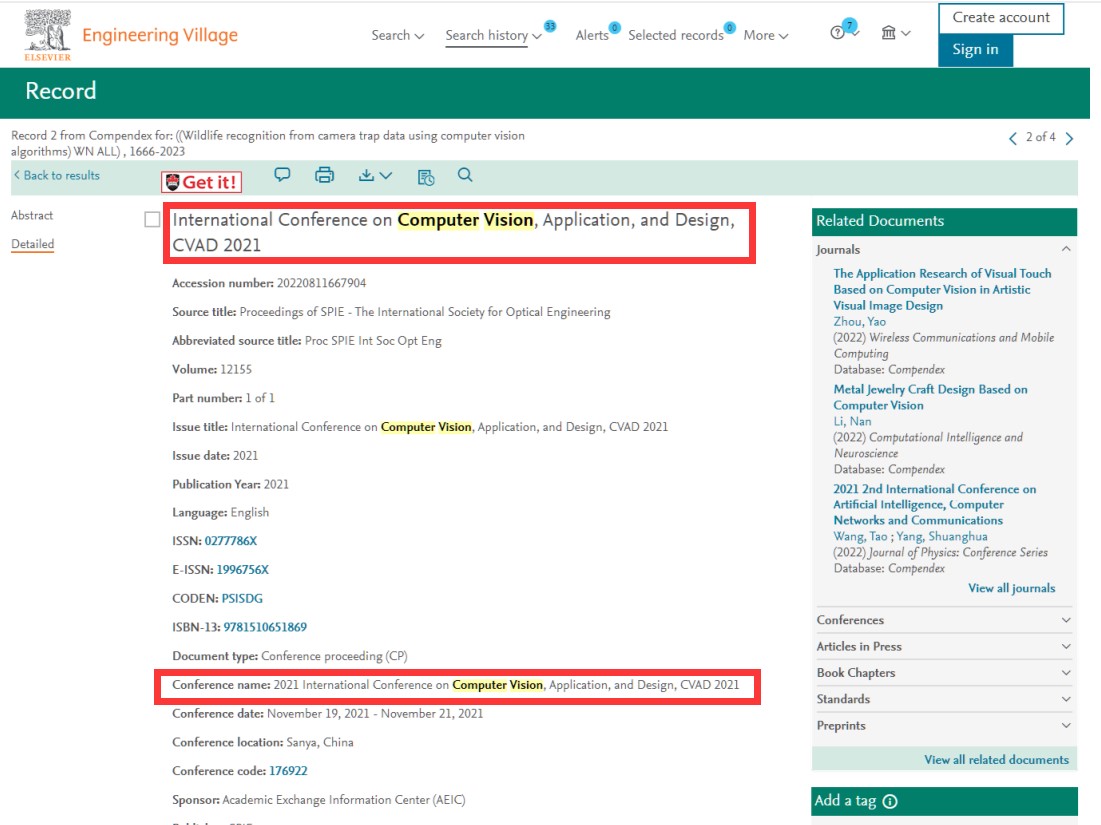
Task: Expand the Preprints section
Action: tap(944, 725)
